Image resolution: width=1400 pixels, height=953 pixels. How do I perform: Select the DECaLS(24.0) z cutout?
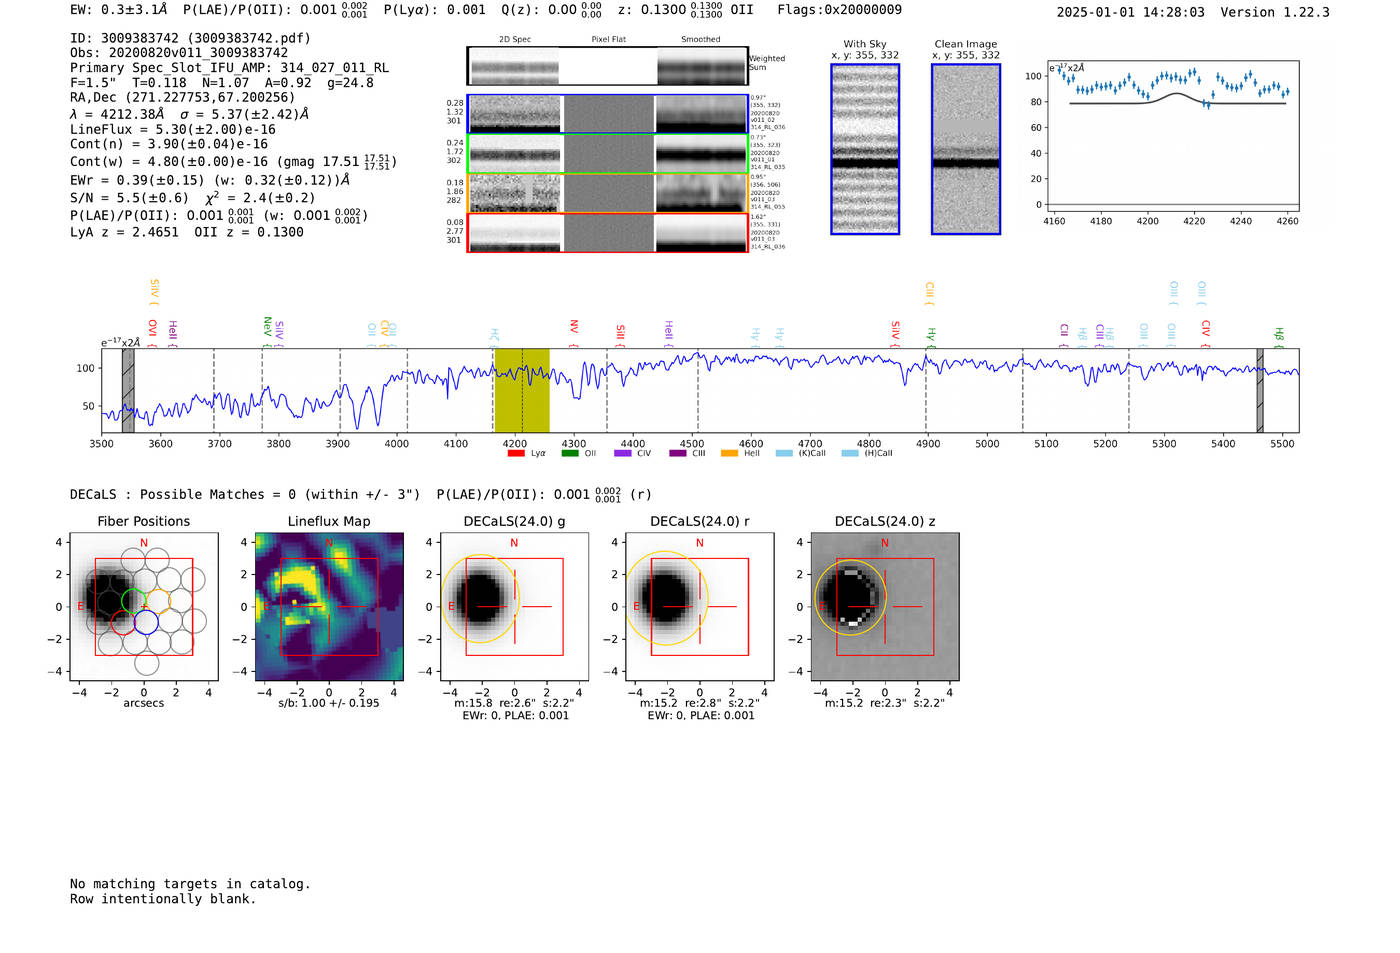click(x=885, y=607)
